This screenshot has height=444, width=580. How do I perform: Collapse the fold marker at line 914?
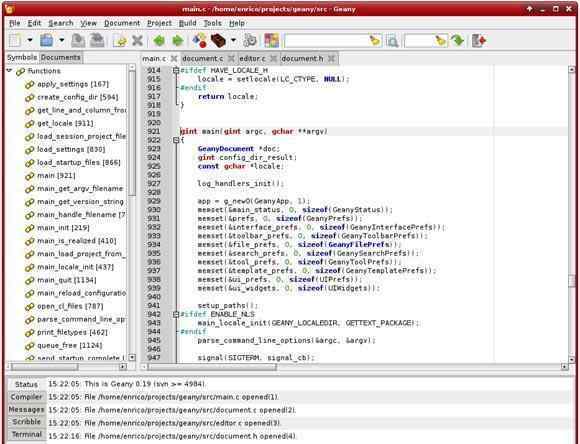[176, 70]
